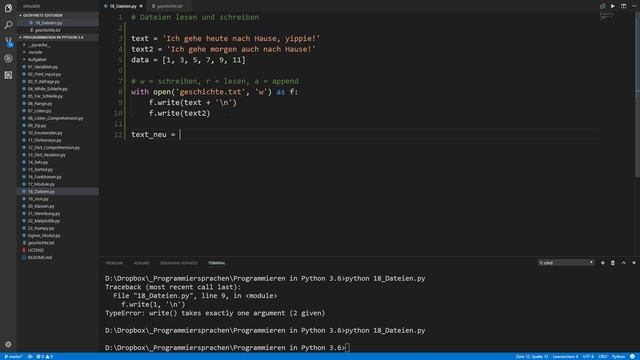Collapse the Programmieren in Python 3.6 folder
Screen dimensions: 640x360
click(x=57, y=37)
